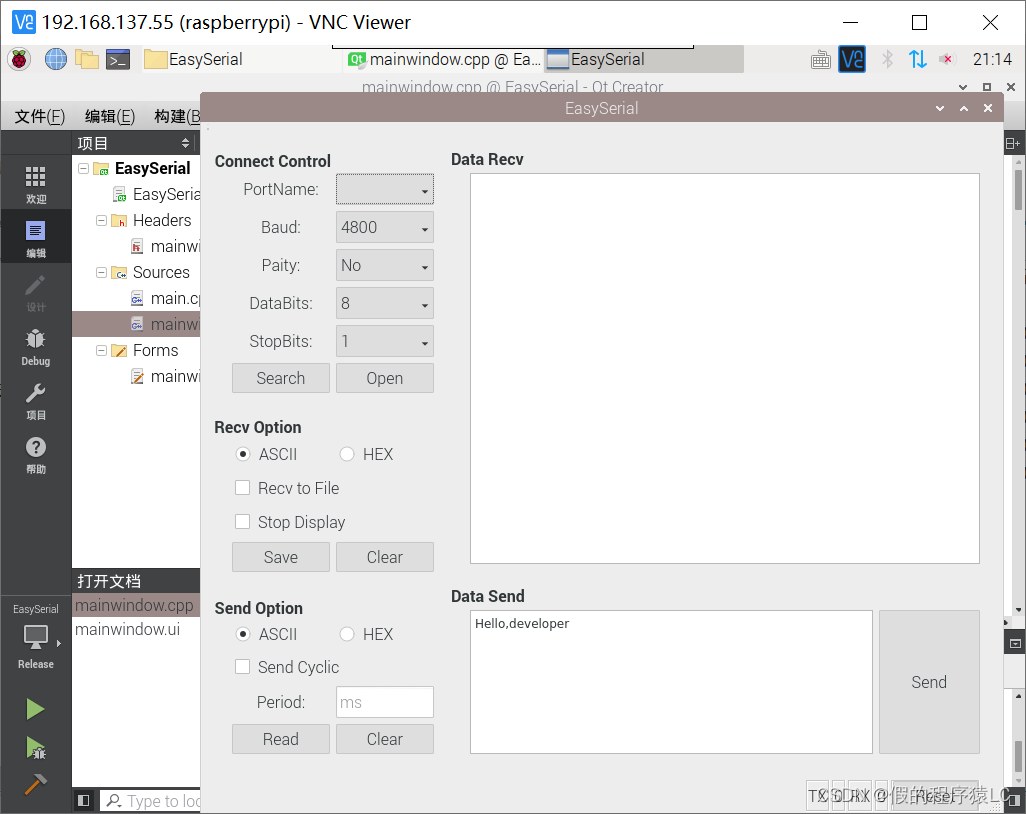The width and height of the screenshot is (1026, 814).
Task: Collapse the EasySerial project tree node
Action: (x=83, y=168)
